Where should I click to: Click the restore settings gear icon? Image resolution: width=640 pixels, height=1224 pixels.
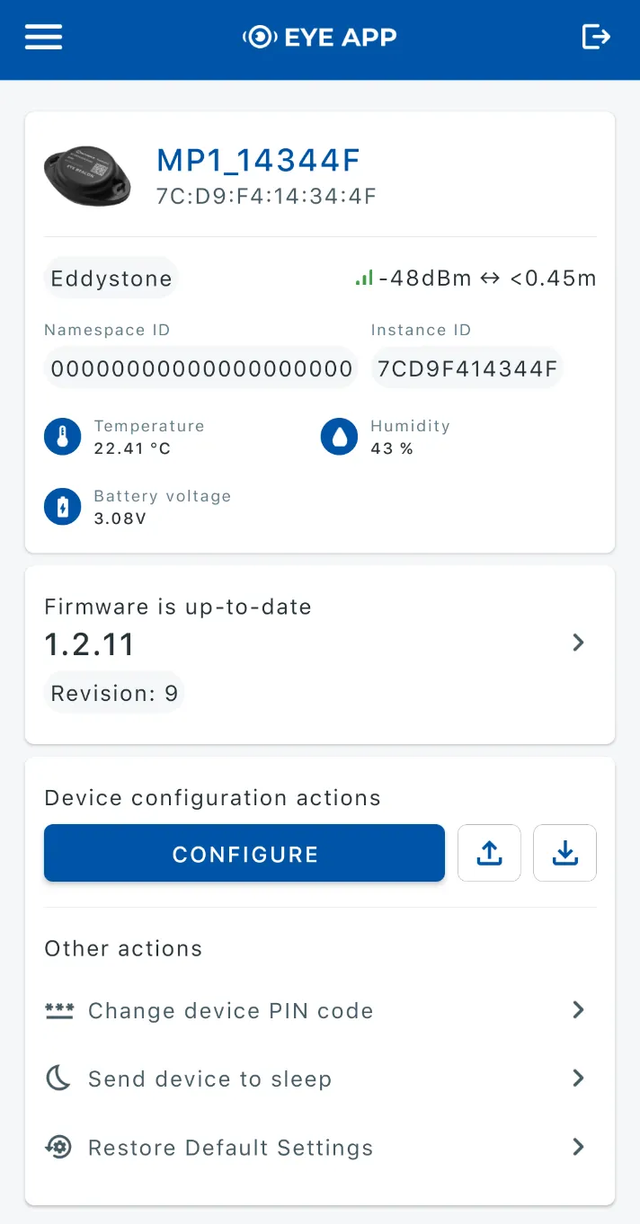[x=59, y=1147]
